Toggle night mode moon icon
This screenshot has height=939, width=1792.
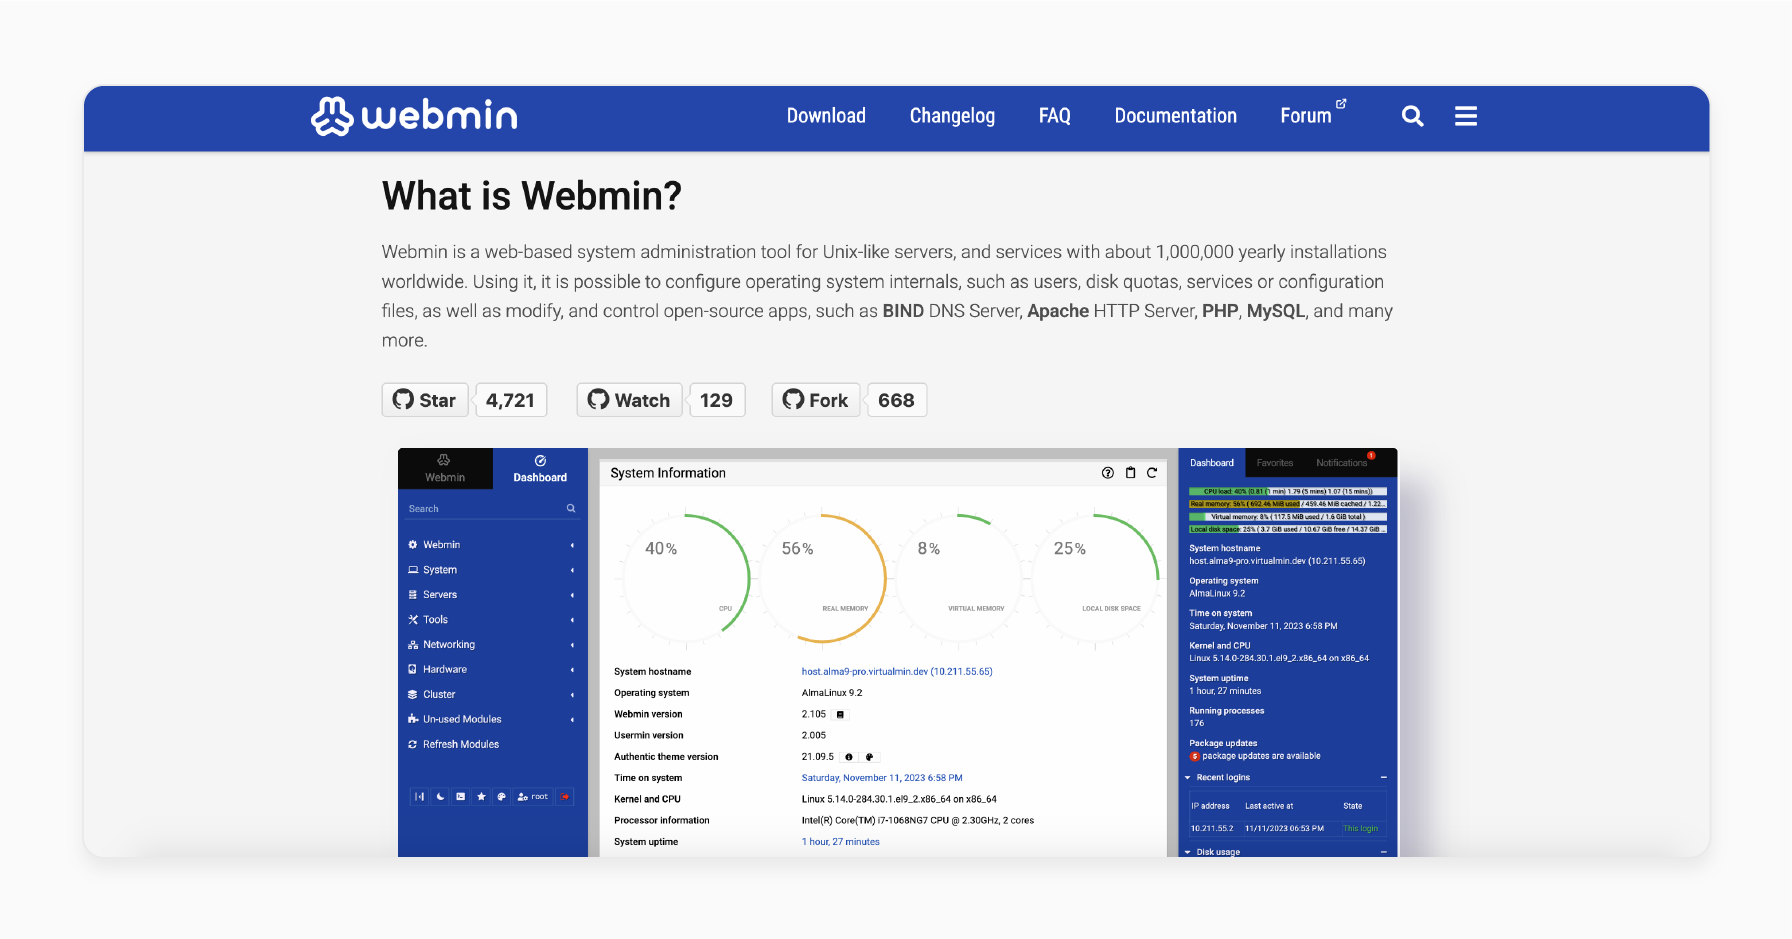pos(440,797)
